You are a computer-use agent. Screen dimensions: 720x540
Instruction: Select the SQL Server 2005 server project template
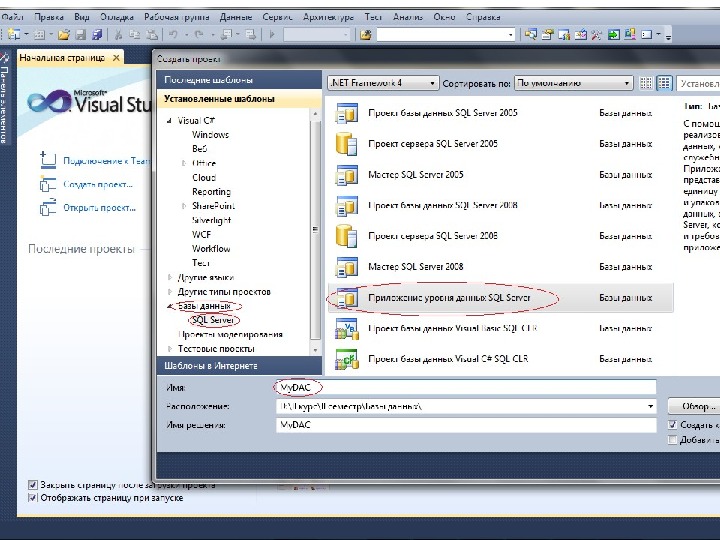[x=501, y=144]
